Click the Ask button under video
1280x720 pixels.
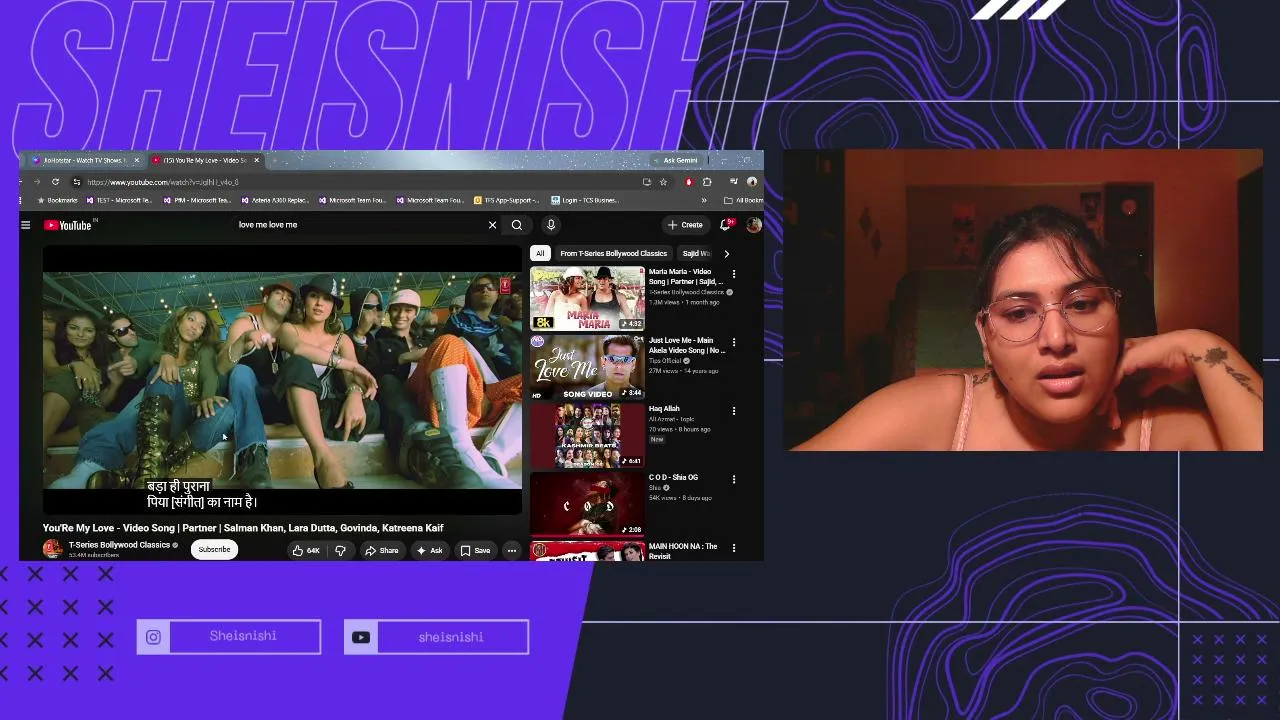(430, 550)
